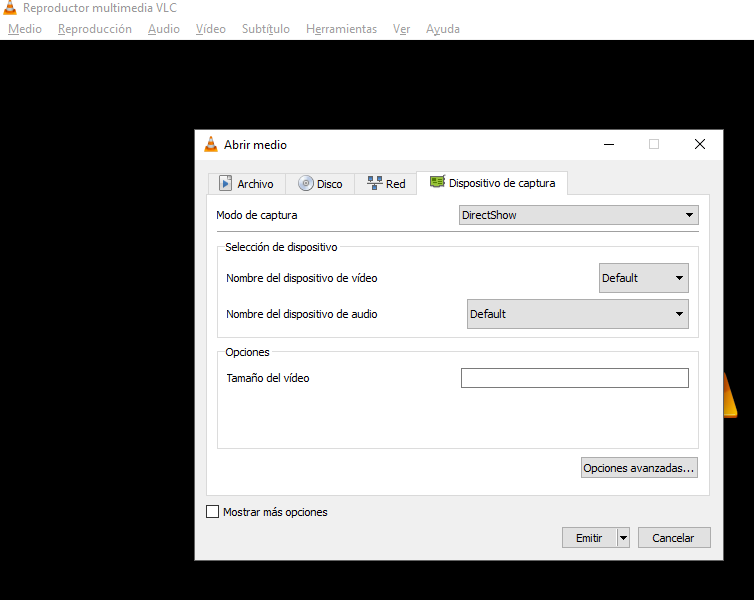Switch to the Red tab
This screenshot has height=600, width=754.
(386, 184)
